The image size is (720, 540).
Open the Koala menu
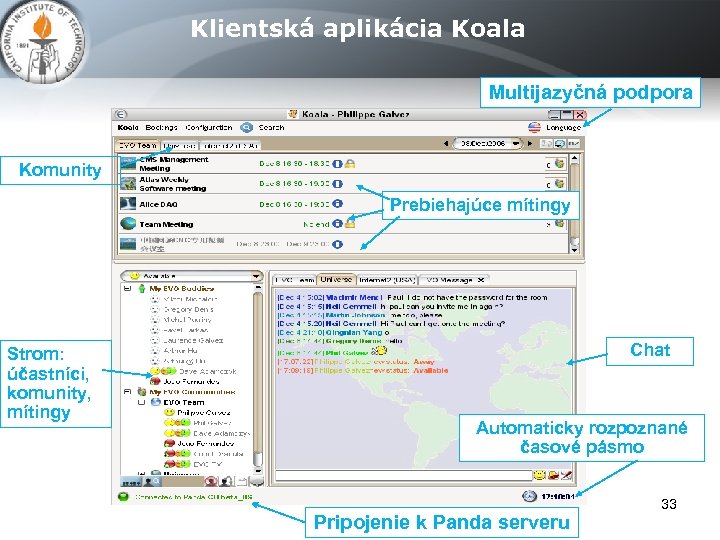[x=128, y=128]
